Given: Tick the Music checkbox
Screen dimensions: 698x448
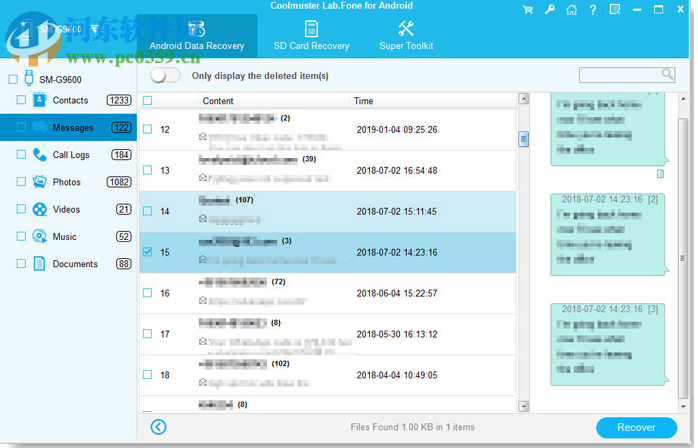Looking at the screenshot, I should point(21,236).
